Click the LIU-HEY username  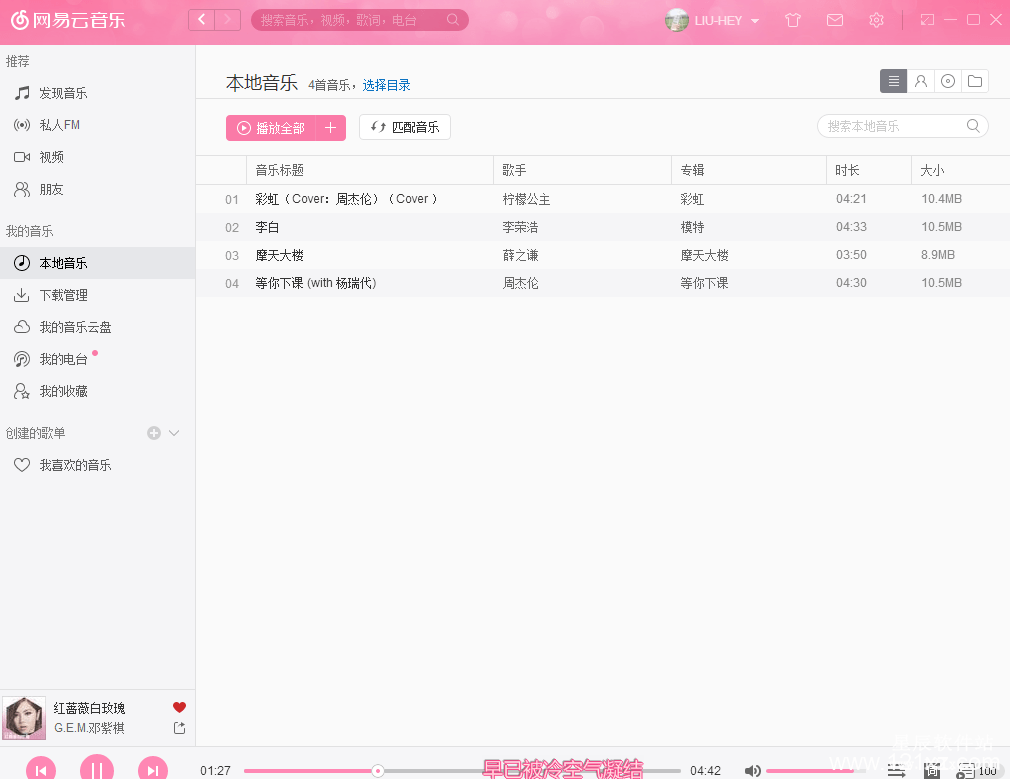point(718,21)
